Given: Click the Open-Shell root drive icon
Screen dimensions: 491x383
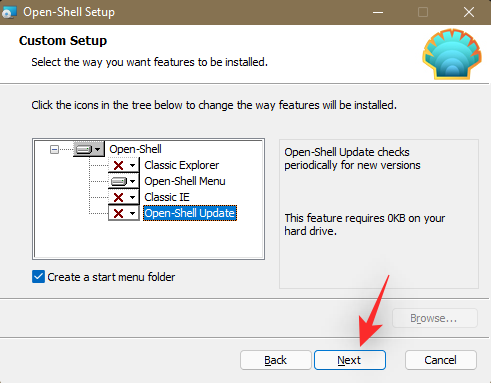Looking at the screenshot, I should tap(83, 149).
